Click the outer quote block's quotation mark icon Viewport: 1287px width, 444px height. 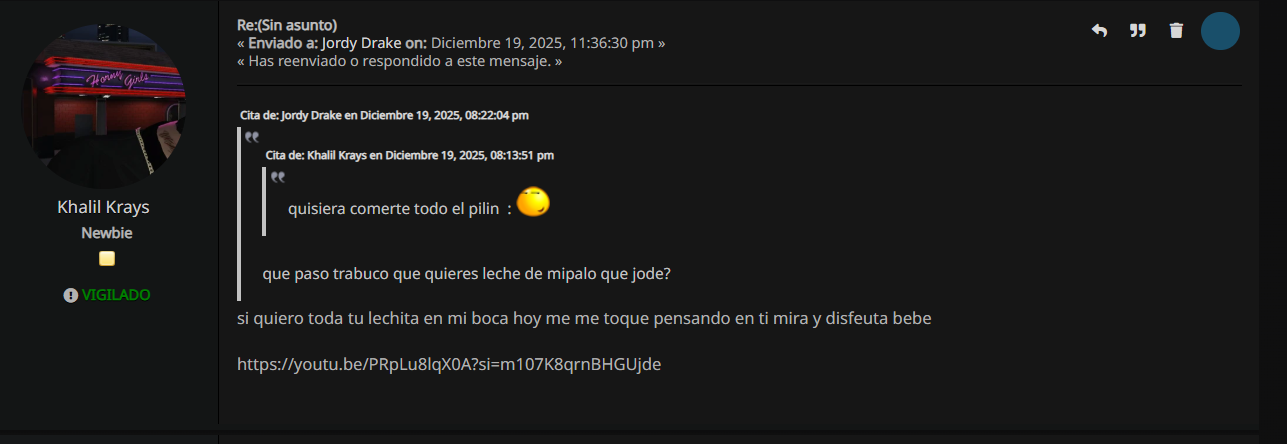point(252,137)
